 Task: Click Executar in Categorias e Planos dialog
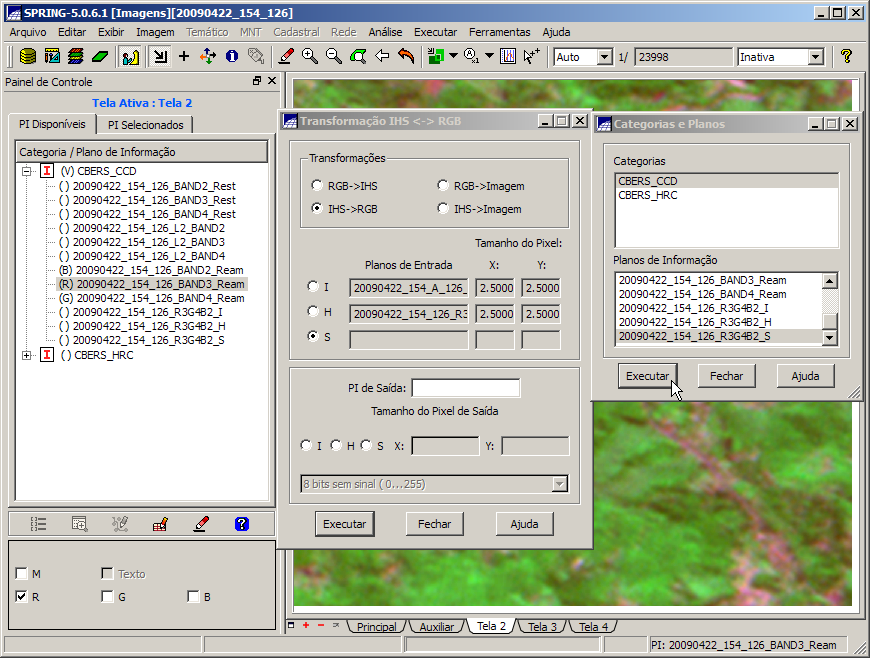[647, 376]
